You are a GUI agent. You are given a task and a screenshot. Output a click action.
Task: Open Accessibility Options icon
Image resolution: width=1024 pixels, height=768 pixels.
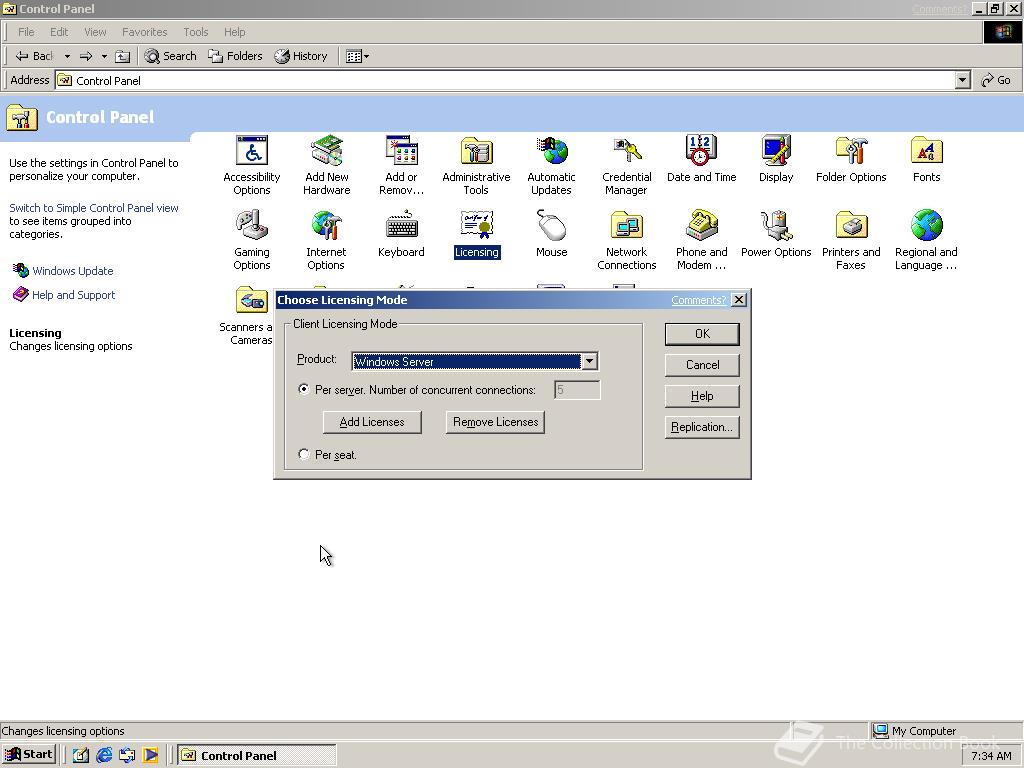[251, 165]
